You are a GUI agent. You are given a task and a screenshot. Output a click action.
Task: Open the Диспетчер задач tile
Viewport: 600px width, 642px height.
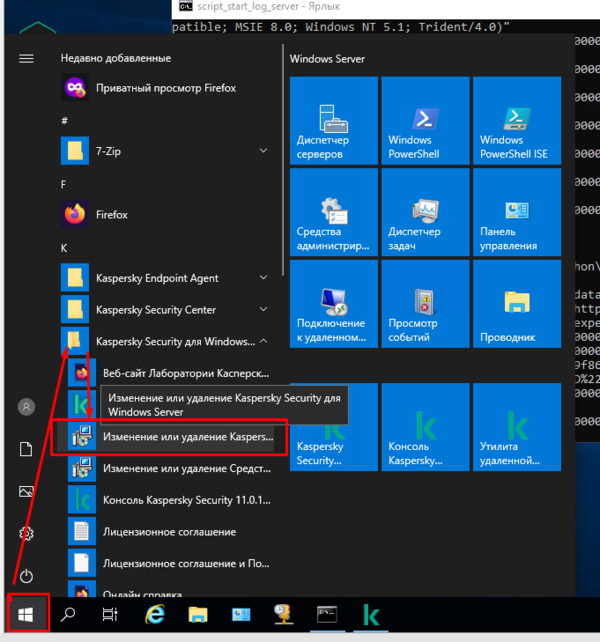click(x=425, y=212)
